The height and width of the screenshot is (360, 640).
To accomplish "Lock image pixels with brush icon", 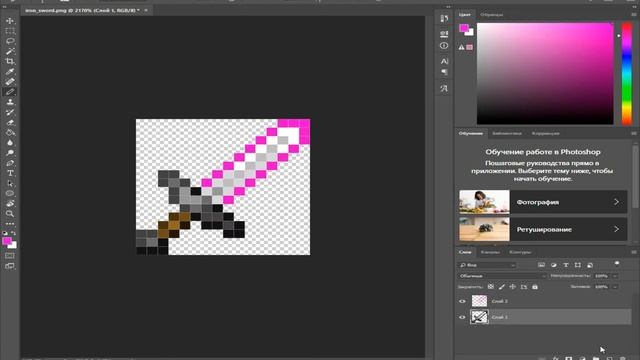I will pos(502,287).
